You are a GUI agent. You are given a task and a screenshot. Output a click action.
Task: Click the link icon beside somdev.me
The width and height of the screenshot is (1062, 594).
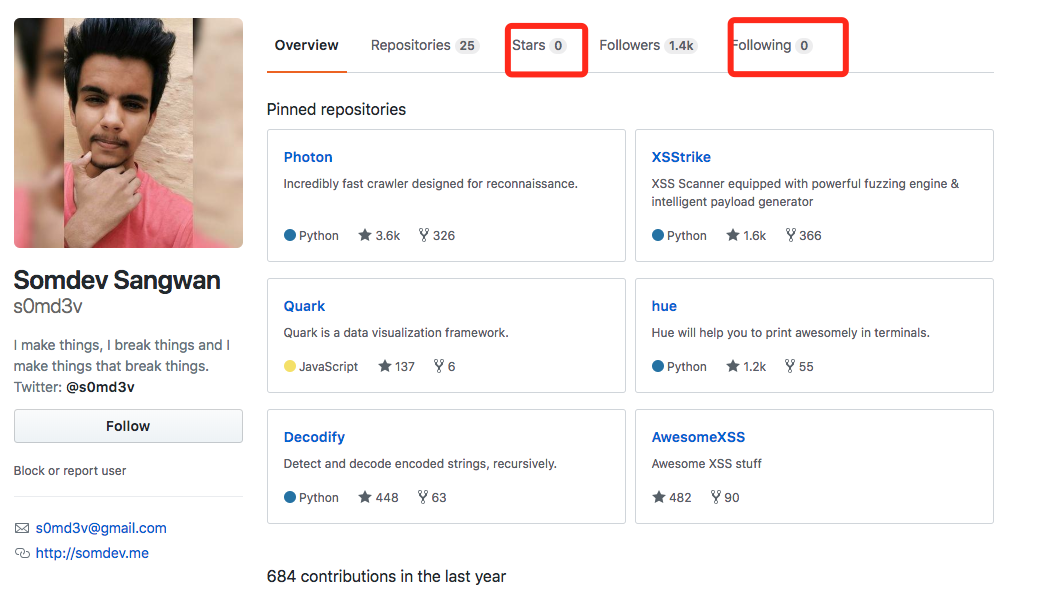(x=22, y=553)
